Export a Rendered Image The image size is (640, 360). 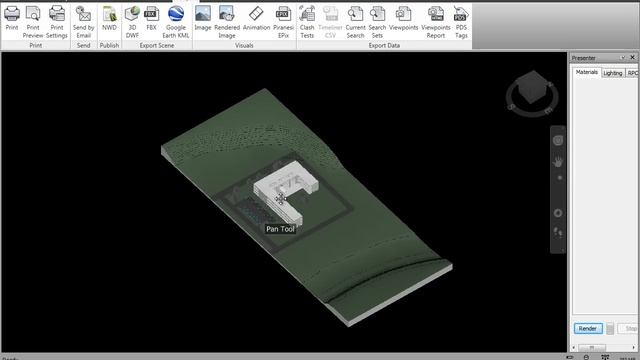pos(227,22)
